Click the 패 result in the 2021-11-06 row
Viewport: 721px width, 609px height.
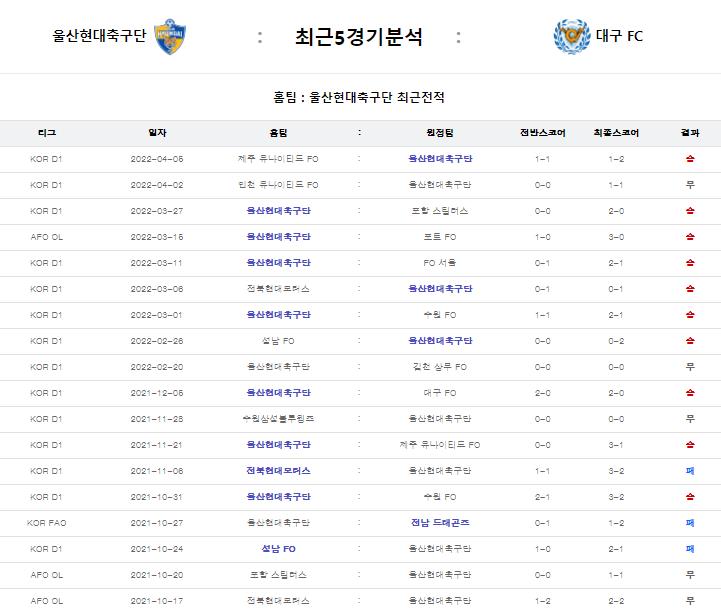(x=690, y=471)
